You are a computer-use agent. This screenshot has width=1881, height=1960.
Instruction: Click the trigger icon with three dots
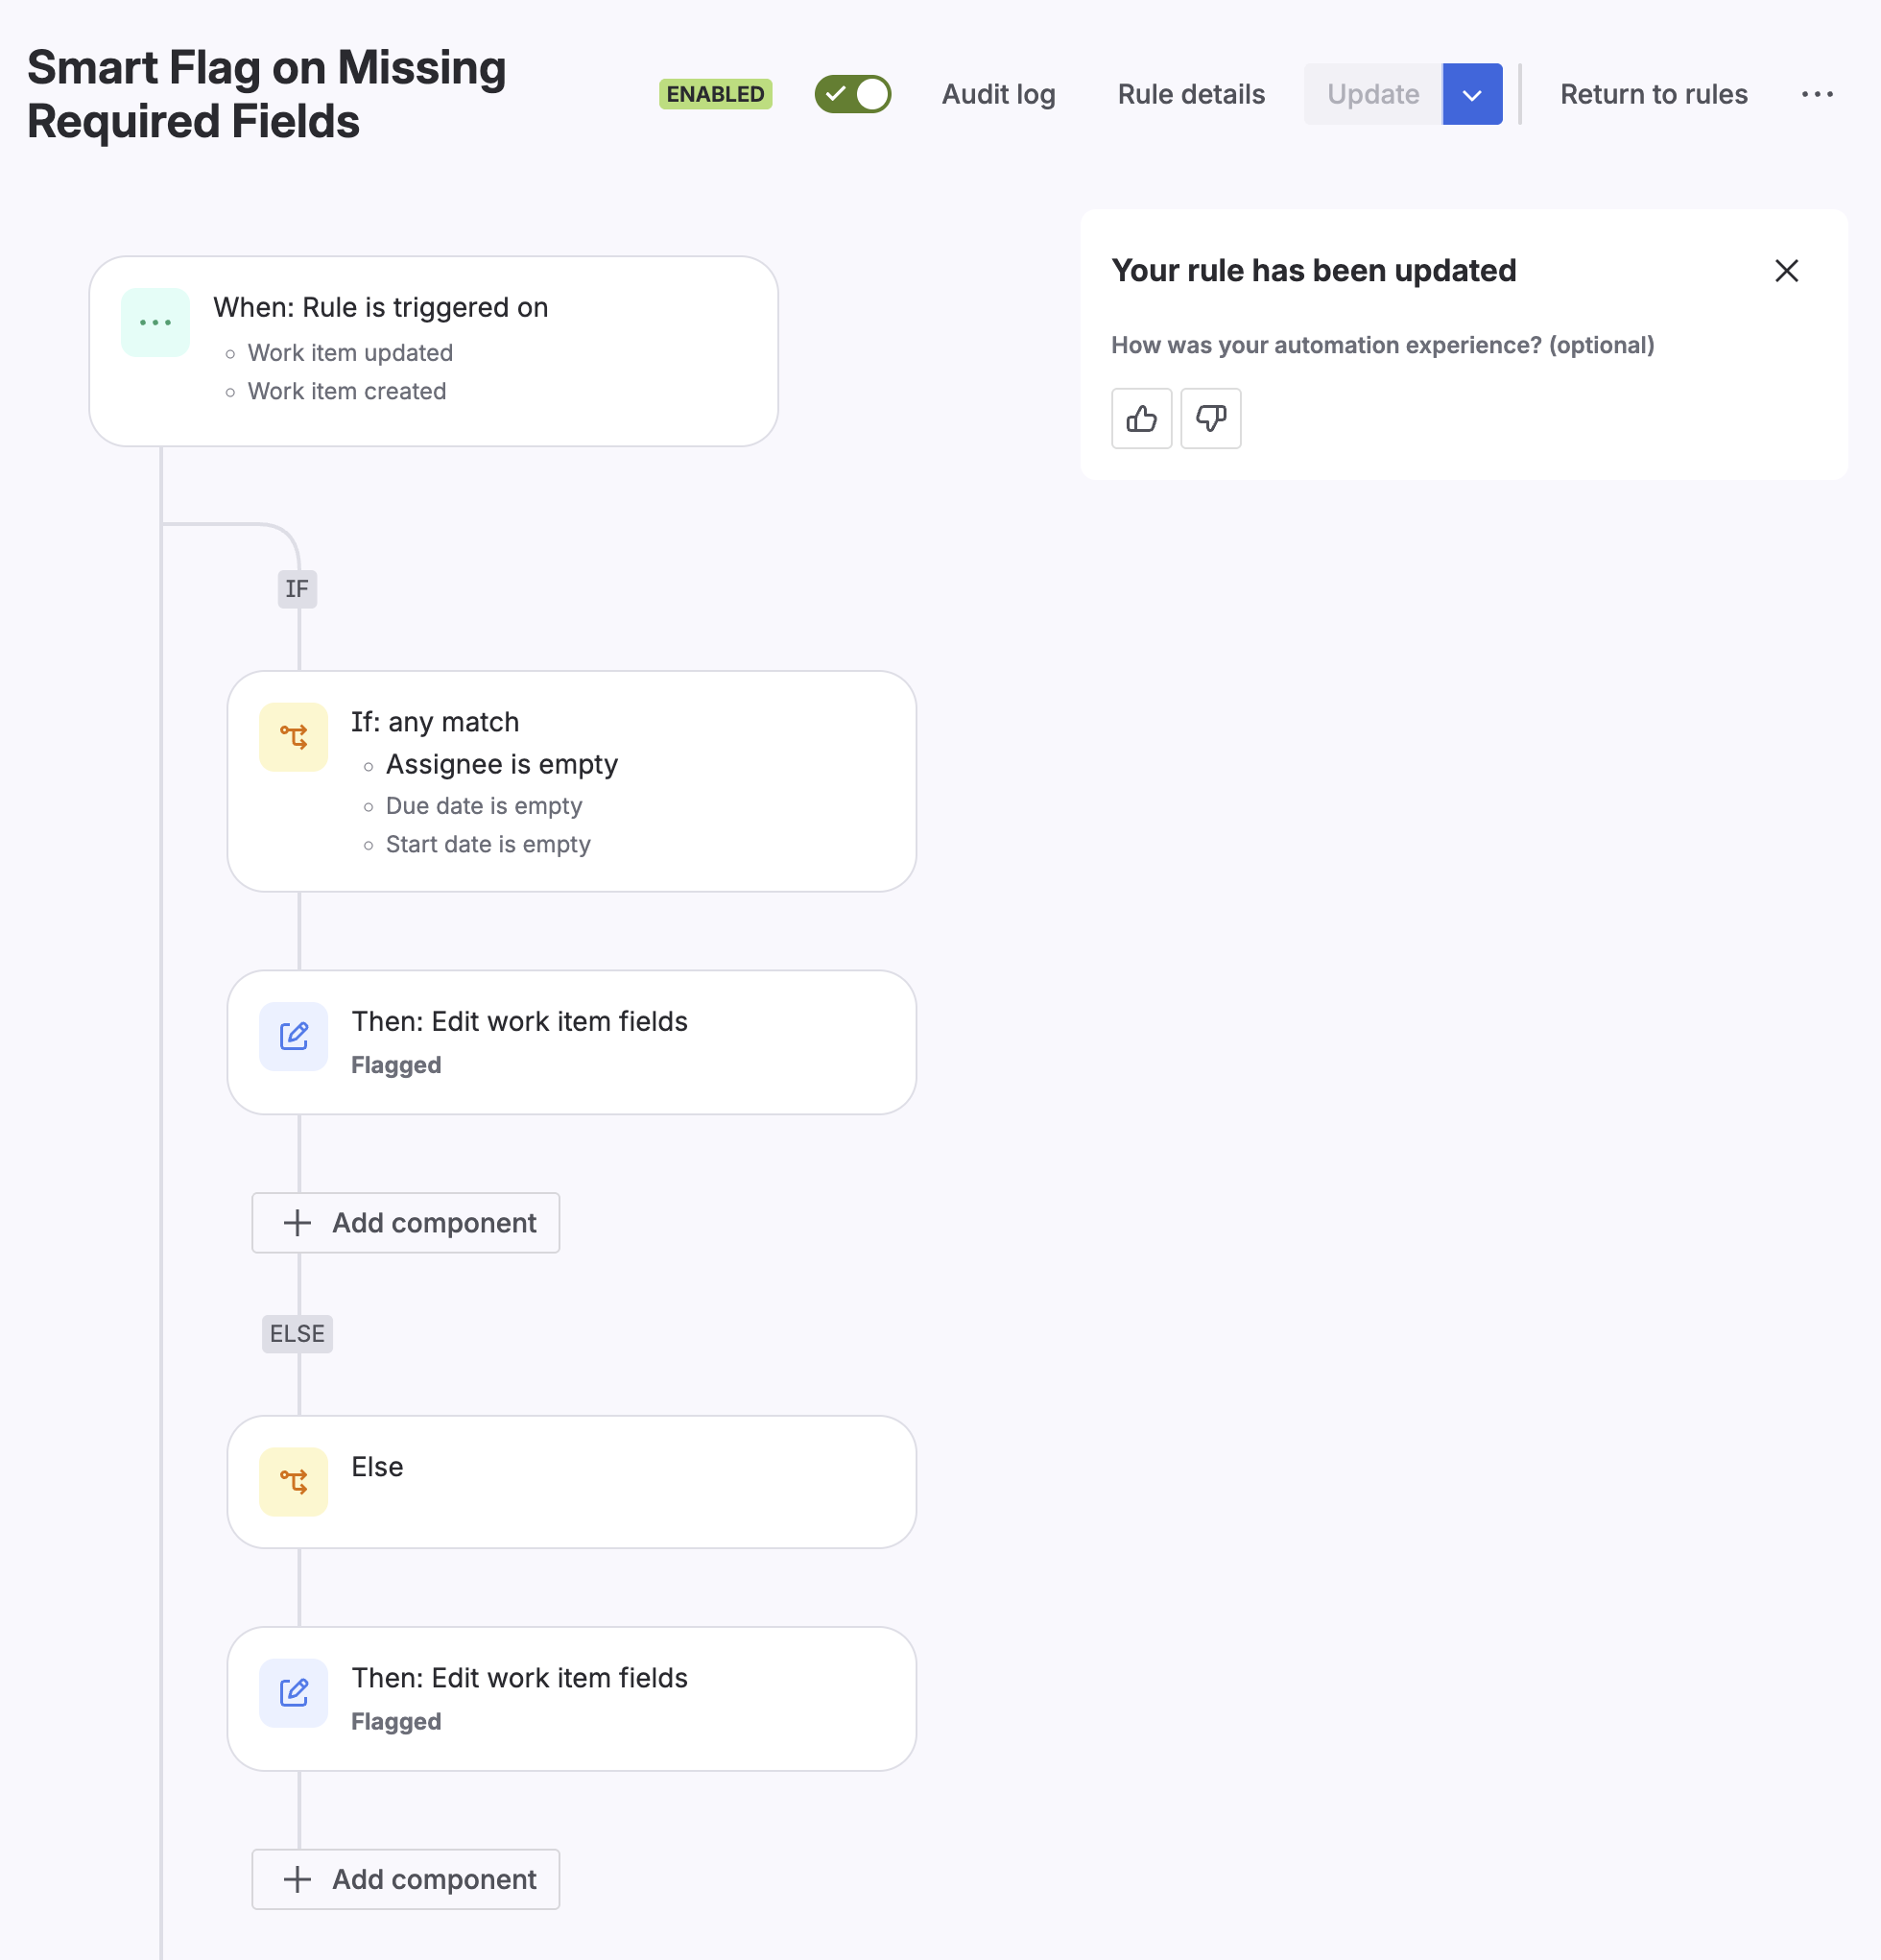click(155, 322)
